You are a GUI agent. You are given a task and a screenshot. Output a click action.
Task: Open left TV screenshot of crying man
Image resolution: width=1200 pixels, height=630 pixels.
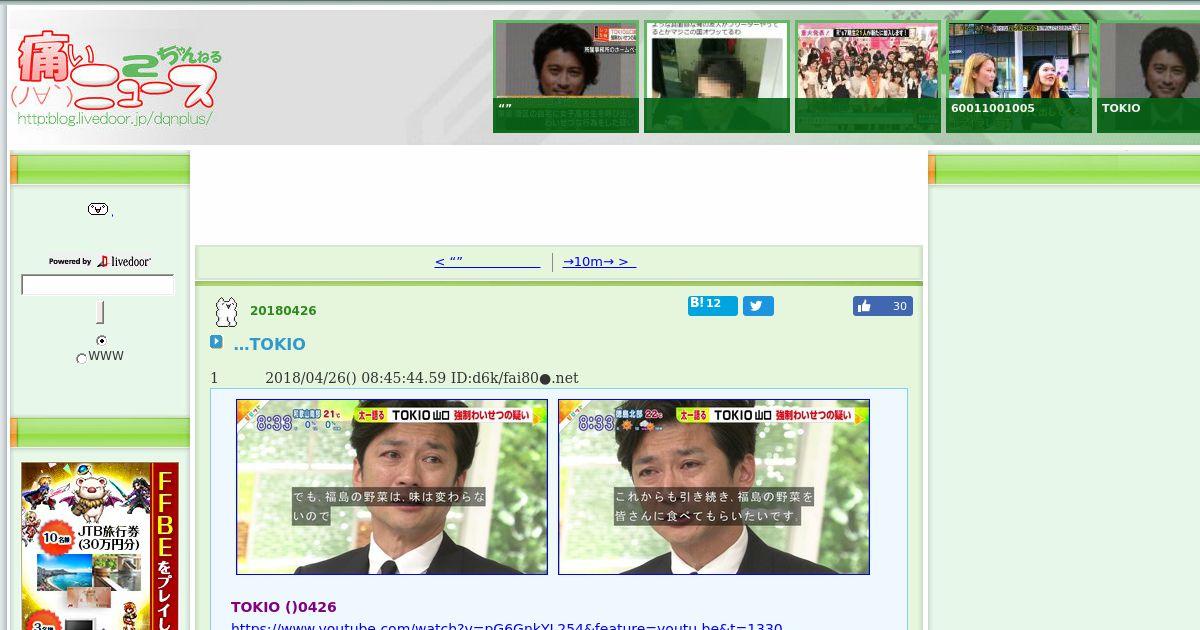click(x=392, y=487)
